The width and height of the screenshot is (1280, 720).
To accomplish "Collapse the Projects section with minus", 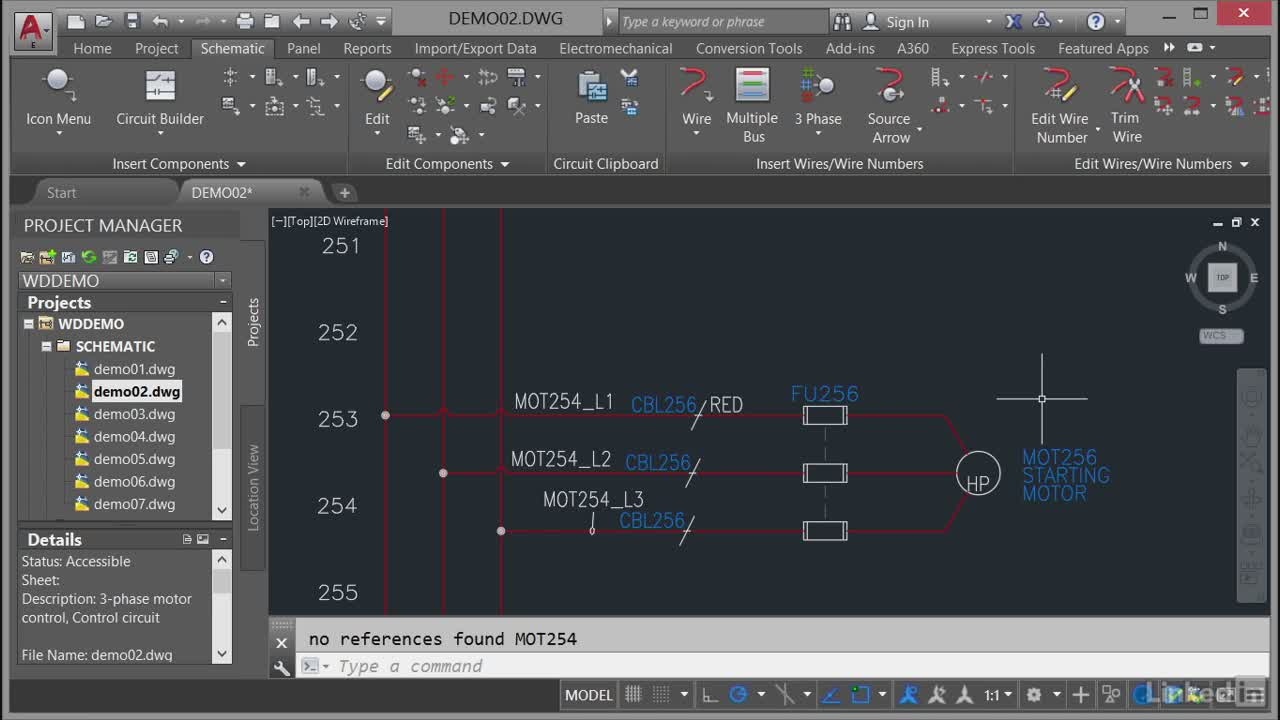I will (x=223, y=302).
